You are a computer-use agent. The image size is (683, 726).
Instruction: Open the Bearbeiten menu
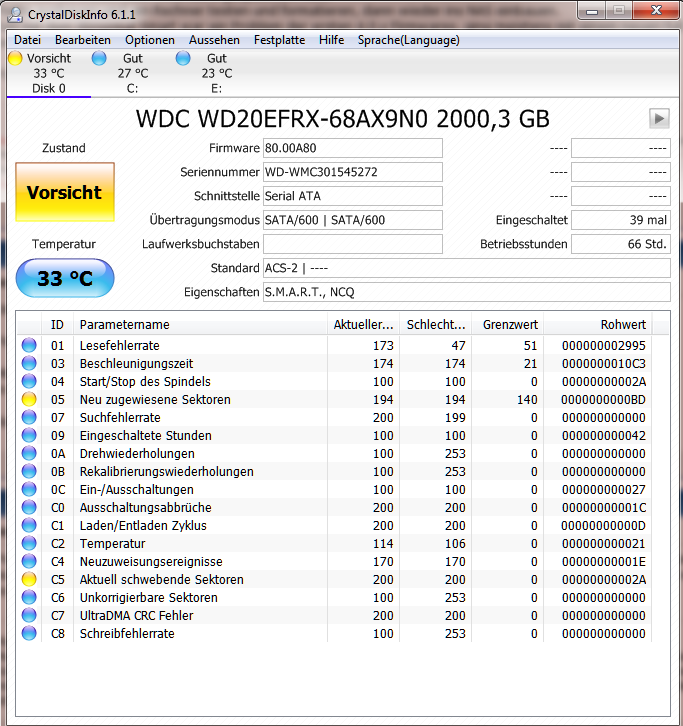(83, 40)
